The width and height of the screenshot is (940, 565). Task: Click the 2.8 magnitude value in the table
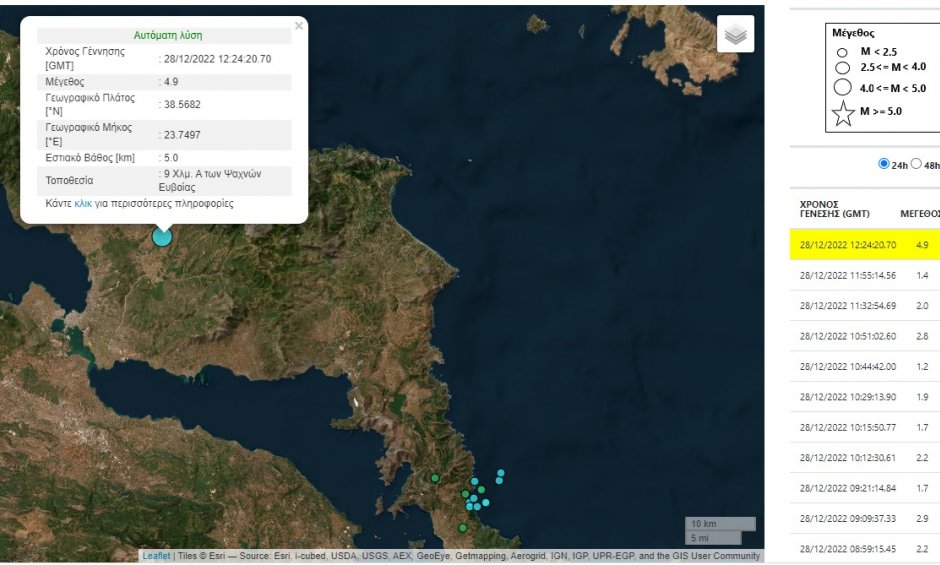(x=922, y=336)
